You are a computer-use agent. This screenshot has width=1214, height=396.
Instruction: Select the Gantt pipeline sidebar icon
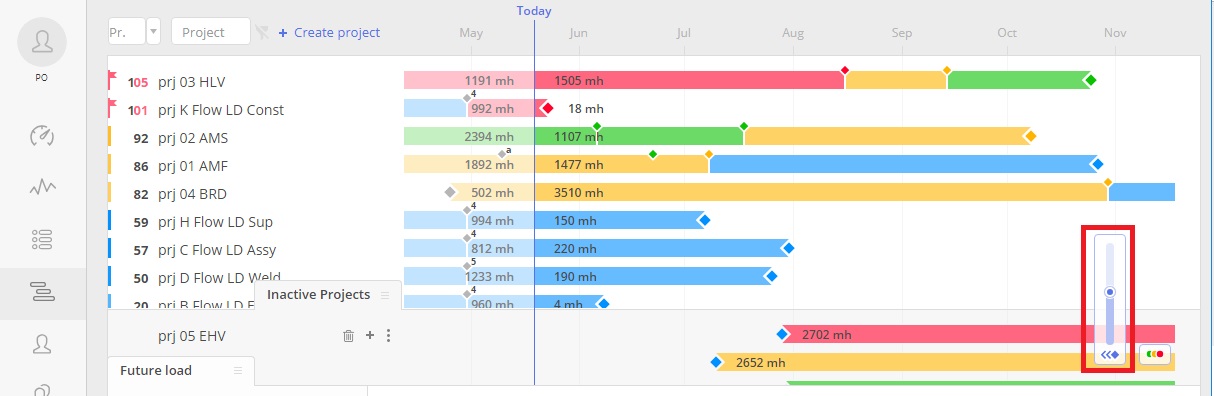click(x=42, y=292)
